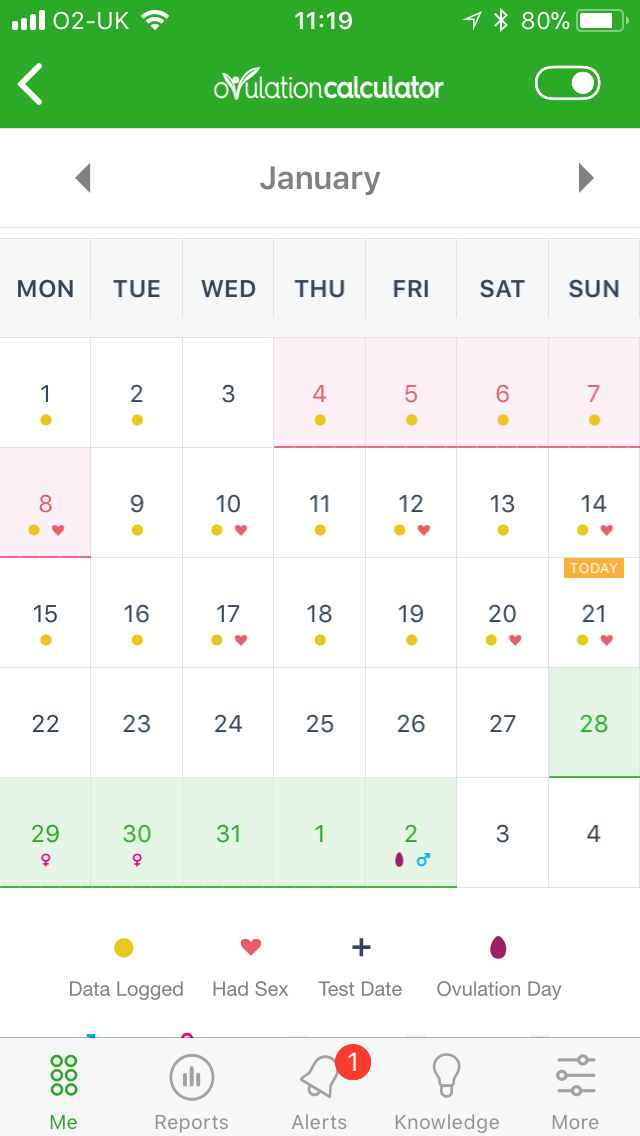
Task: Advance to next month using right arrow
Action: pyautogui.click(x=586, y=178)
